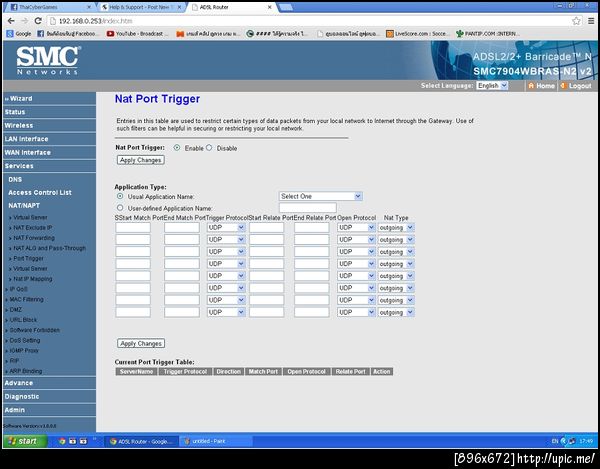Click the first row Start Match Port field
This screenshot has width=600, height=469.
click(133, 228)
